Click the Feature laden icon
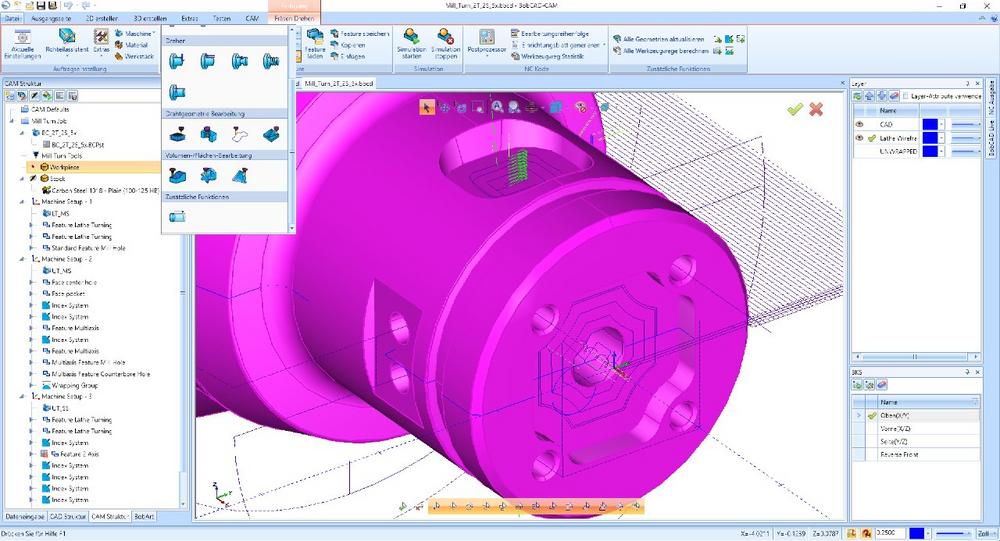1000x541 pixels. (x=315, y=36)
